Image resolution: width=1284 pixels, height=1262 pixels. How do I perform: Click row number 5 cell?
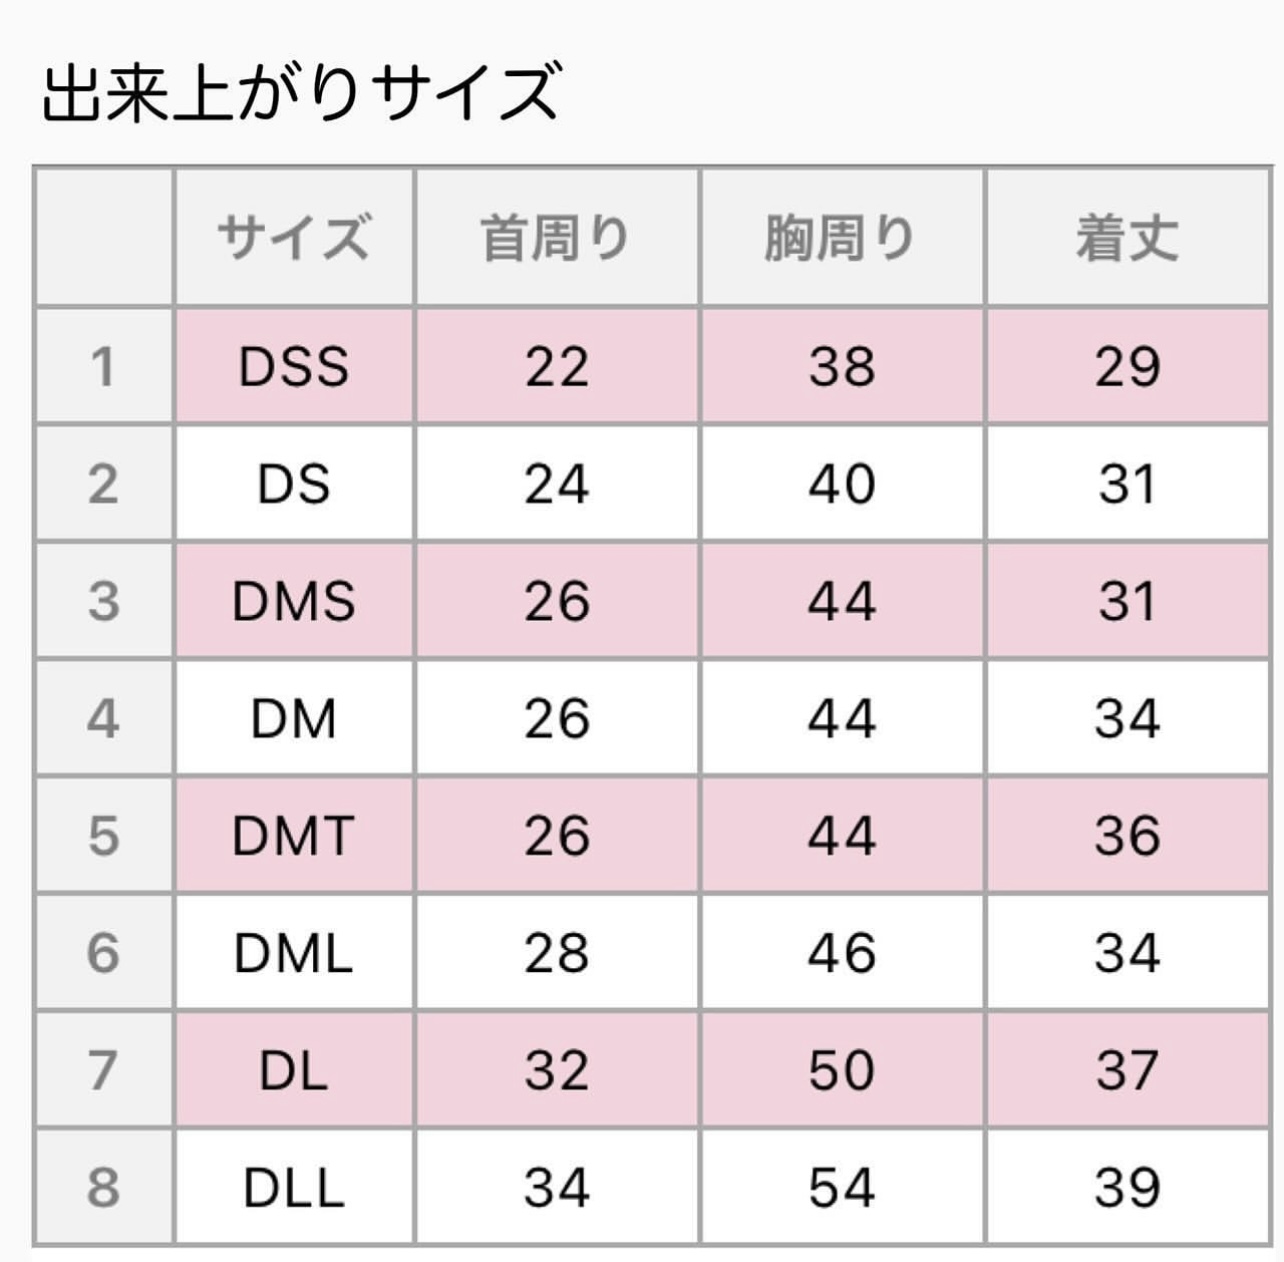pyautogui.click(x=103, y=835)
